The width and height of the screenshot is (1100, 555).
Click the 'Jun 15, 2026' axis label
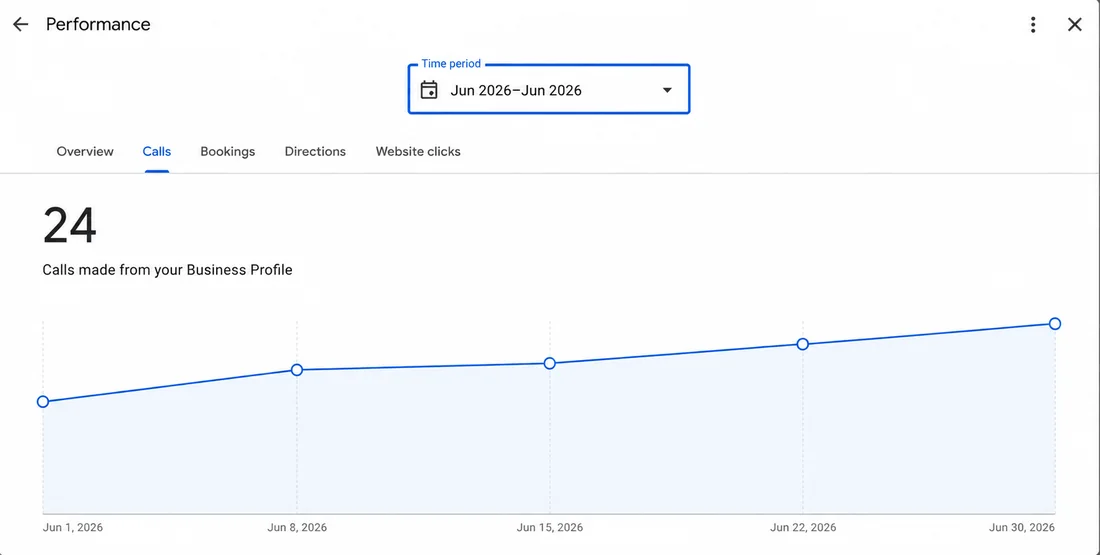tap(550, 528)
